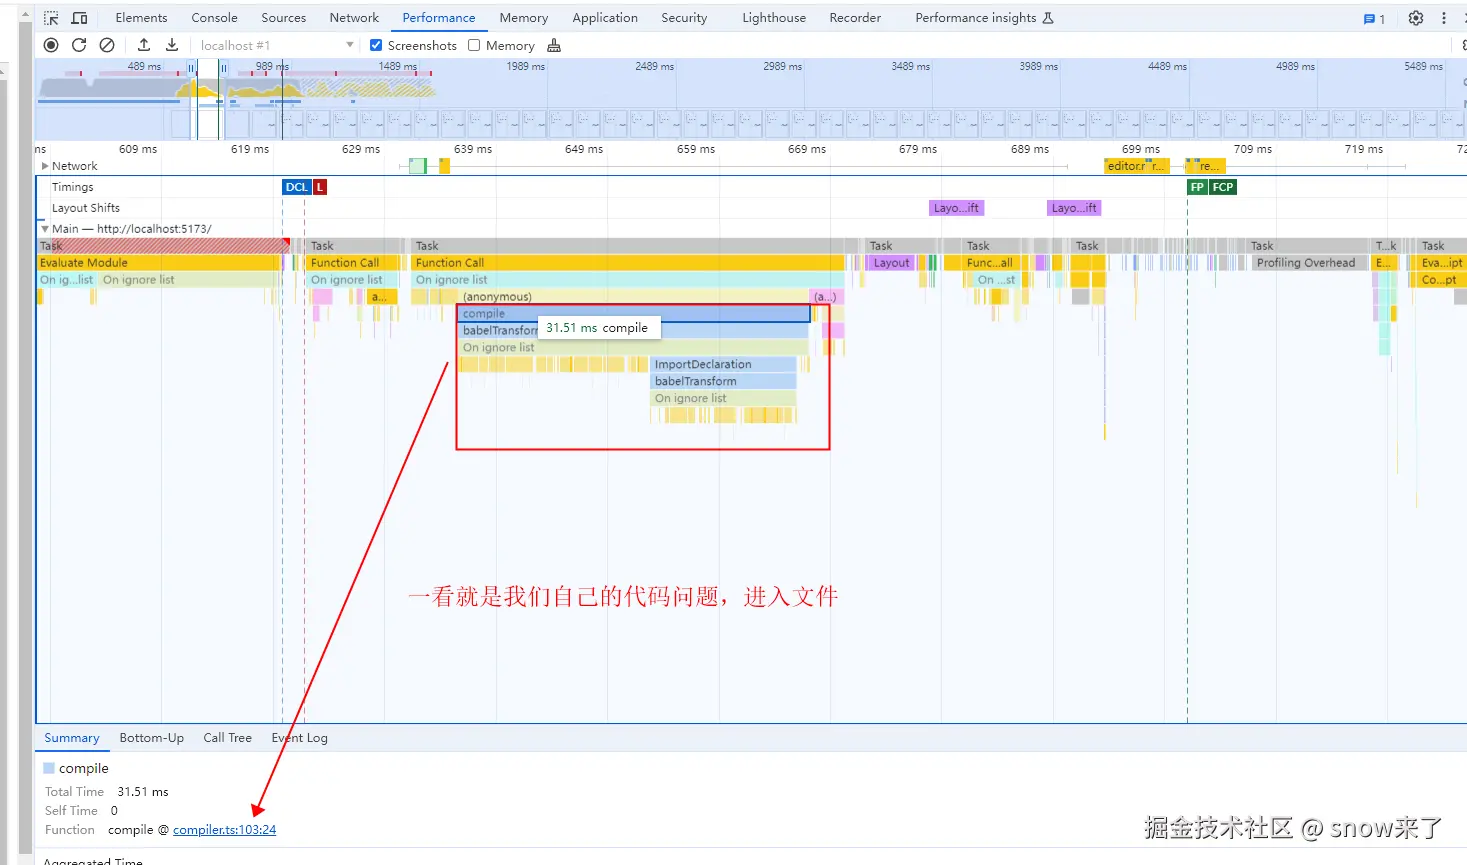Open the Sources tab
Image resolution: width=1467 pixels, height=865 pixels.
coord(284,18)
